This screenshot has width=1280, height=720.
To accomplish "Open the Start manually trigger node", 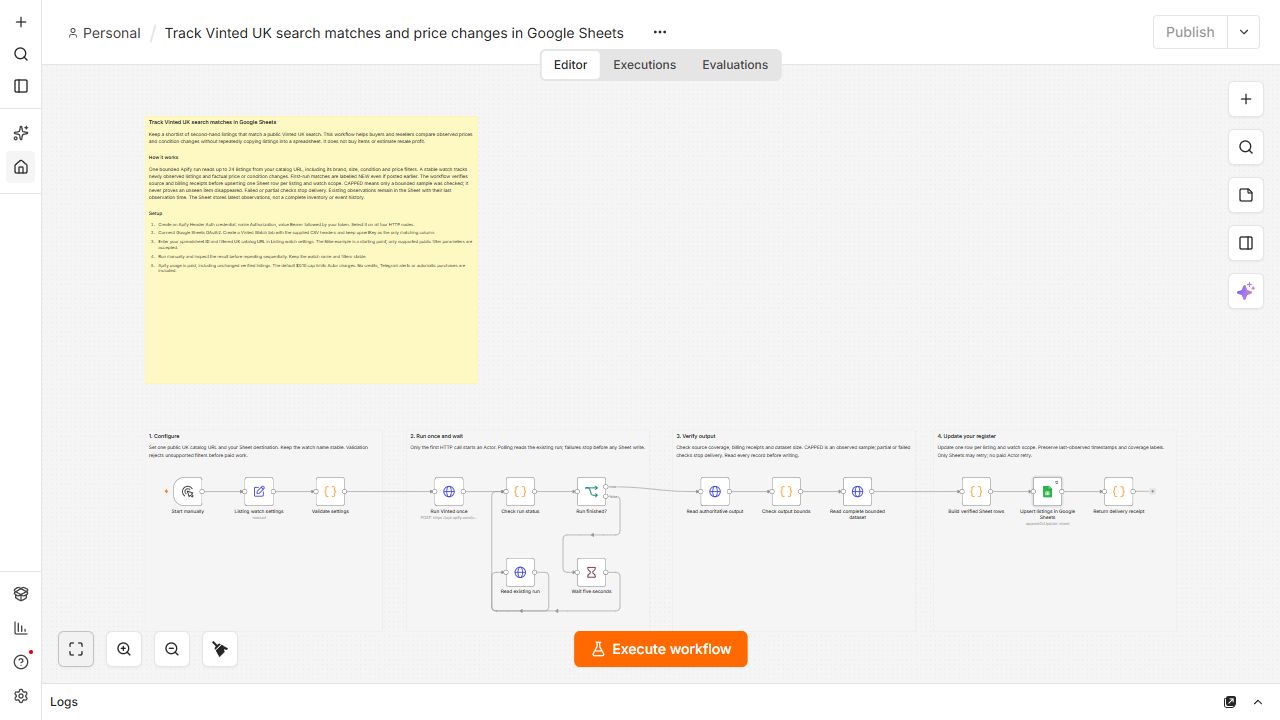I will tap(187, 491).
